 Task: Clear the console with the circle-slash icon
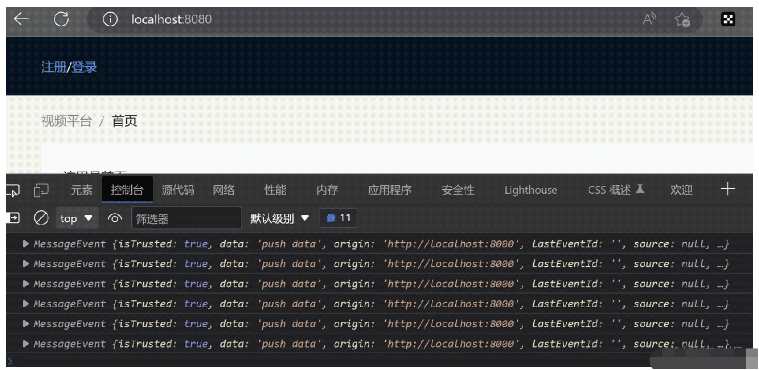point(41,218)
